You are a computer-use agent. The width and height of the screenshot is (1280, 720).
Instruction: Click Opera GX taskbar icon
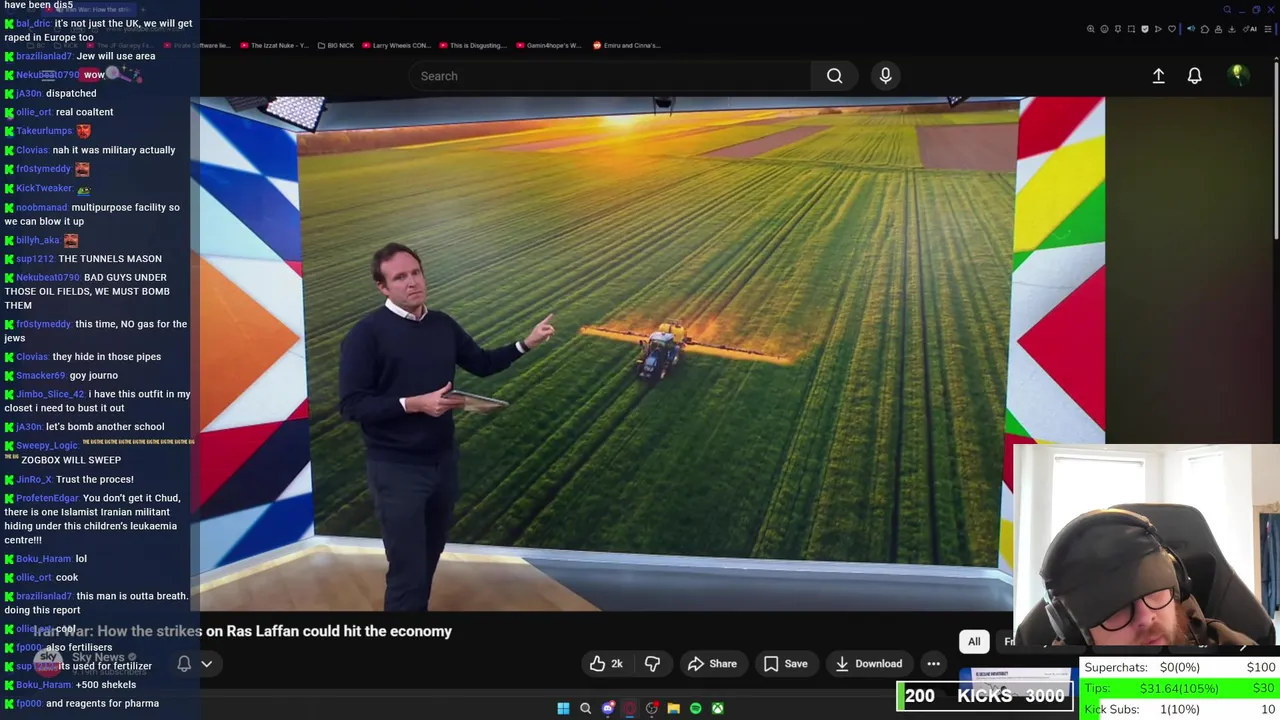click(x=630, y=708)
